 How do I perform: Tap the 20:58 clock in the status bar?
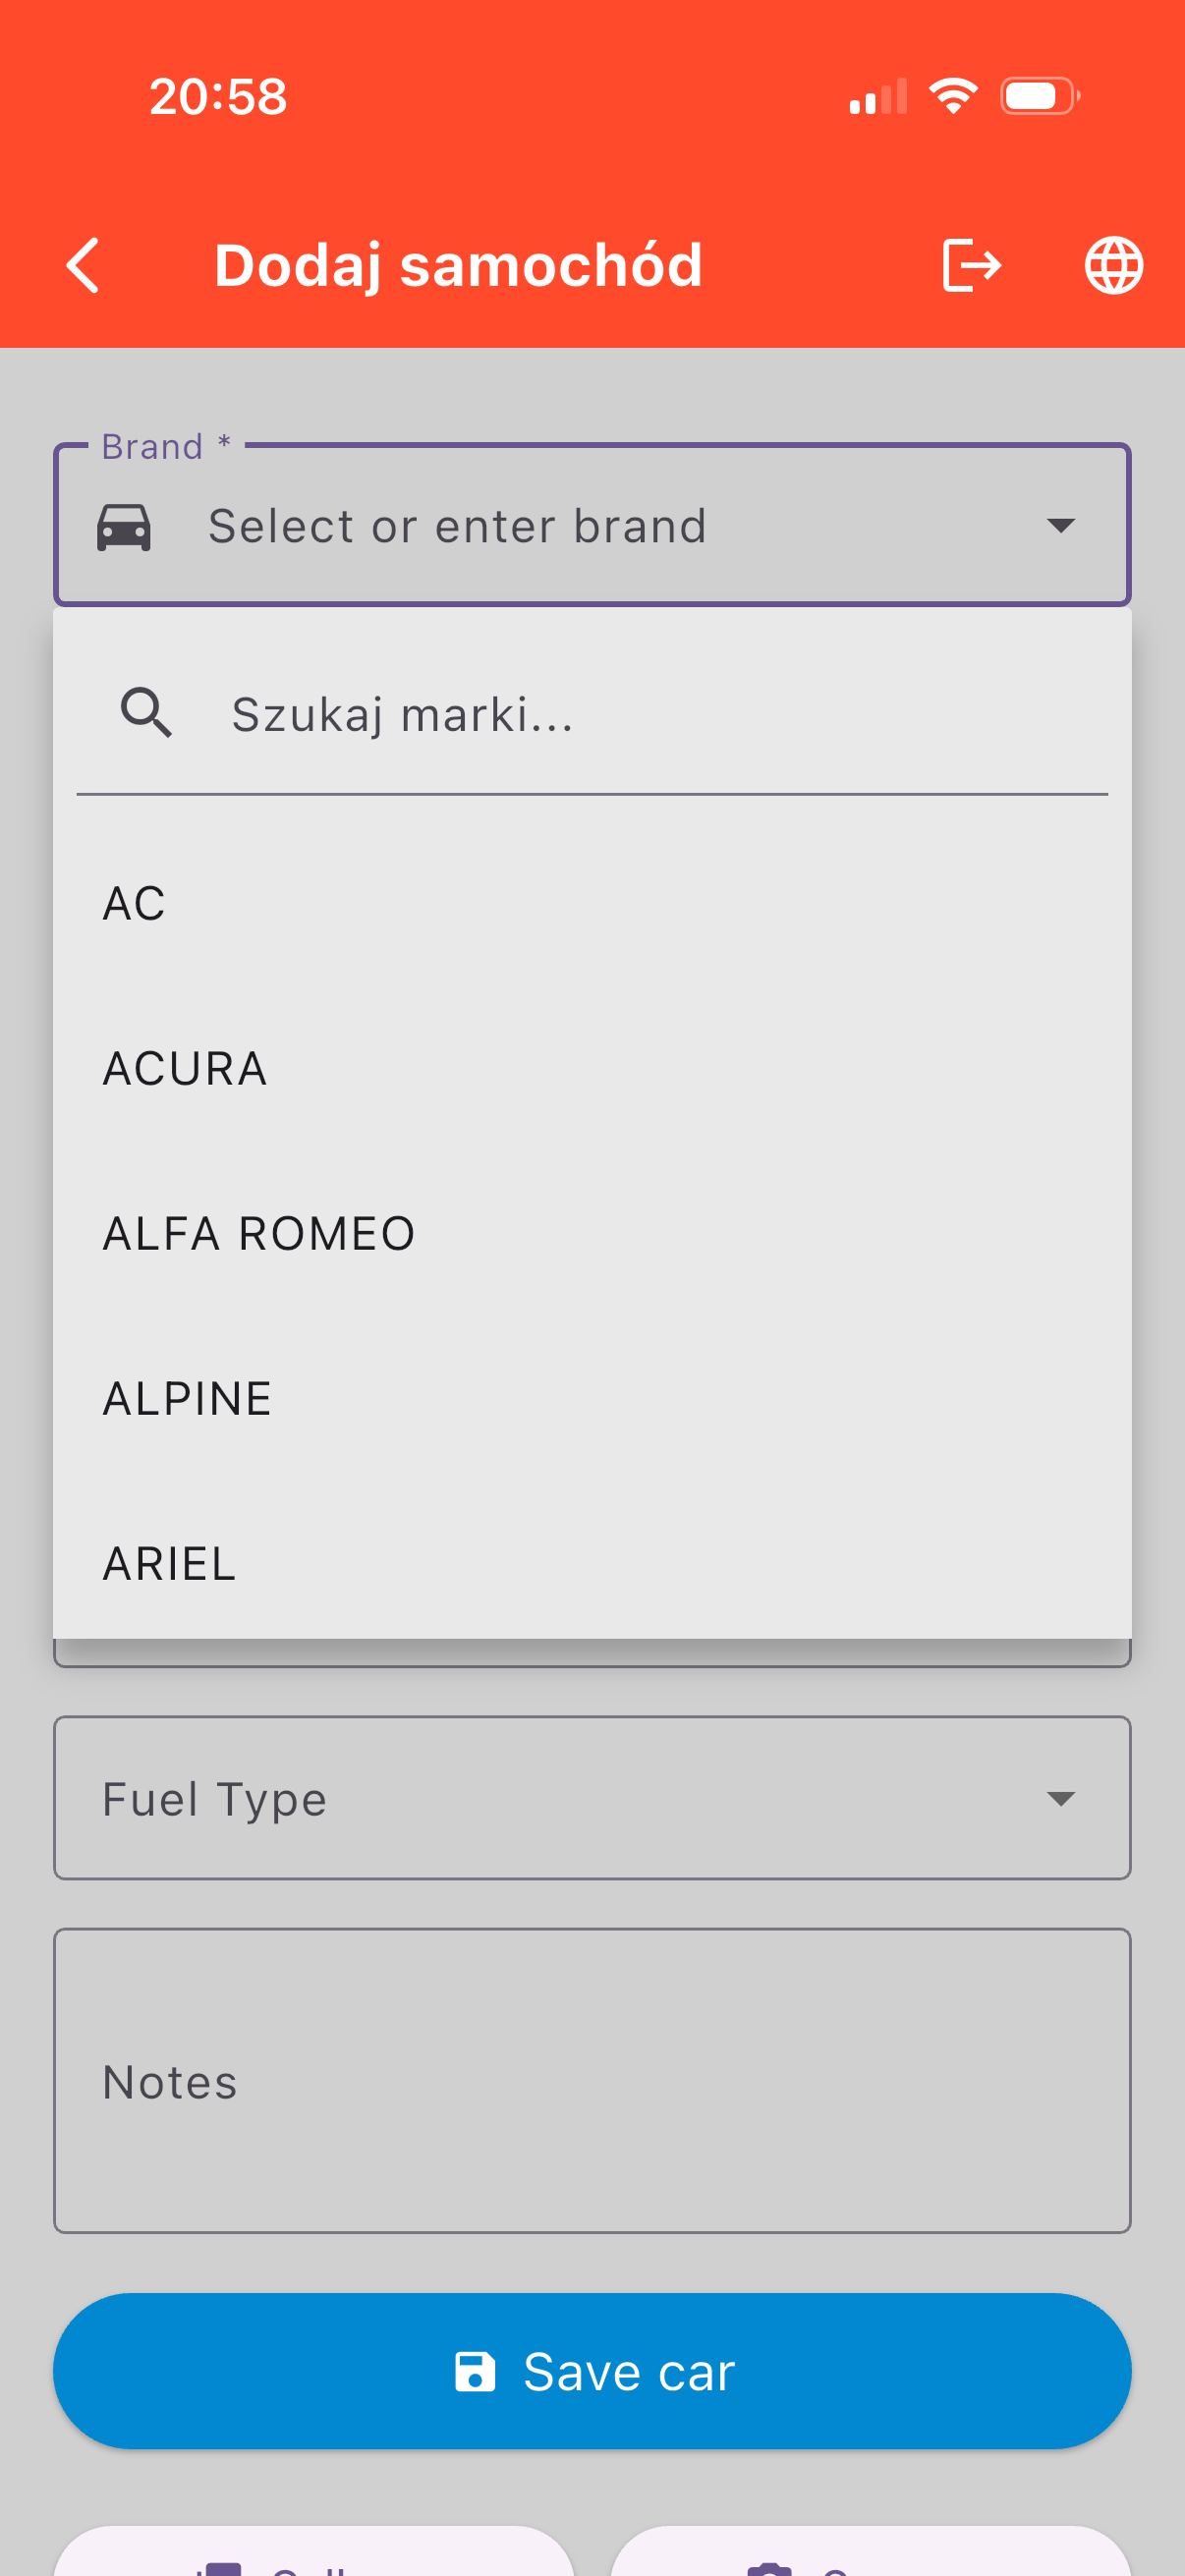[x=217, y=96]
